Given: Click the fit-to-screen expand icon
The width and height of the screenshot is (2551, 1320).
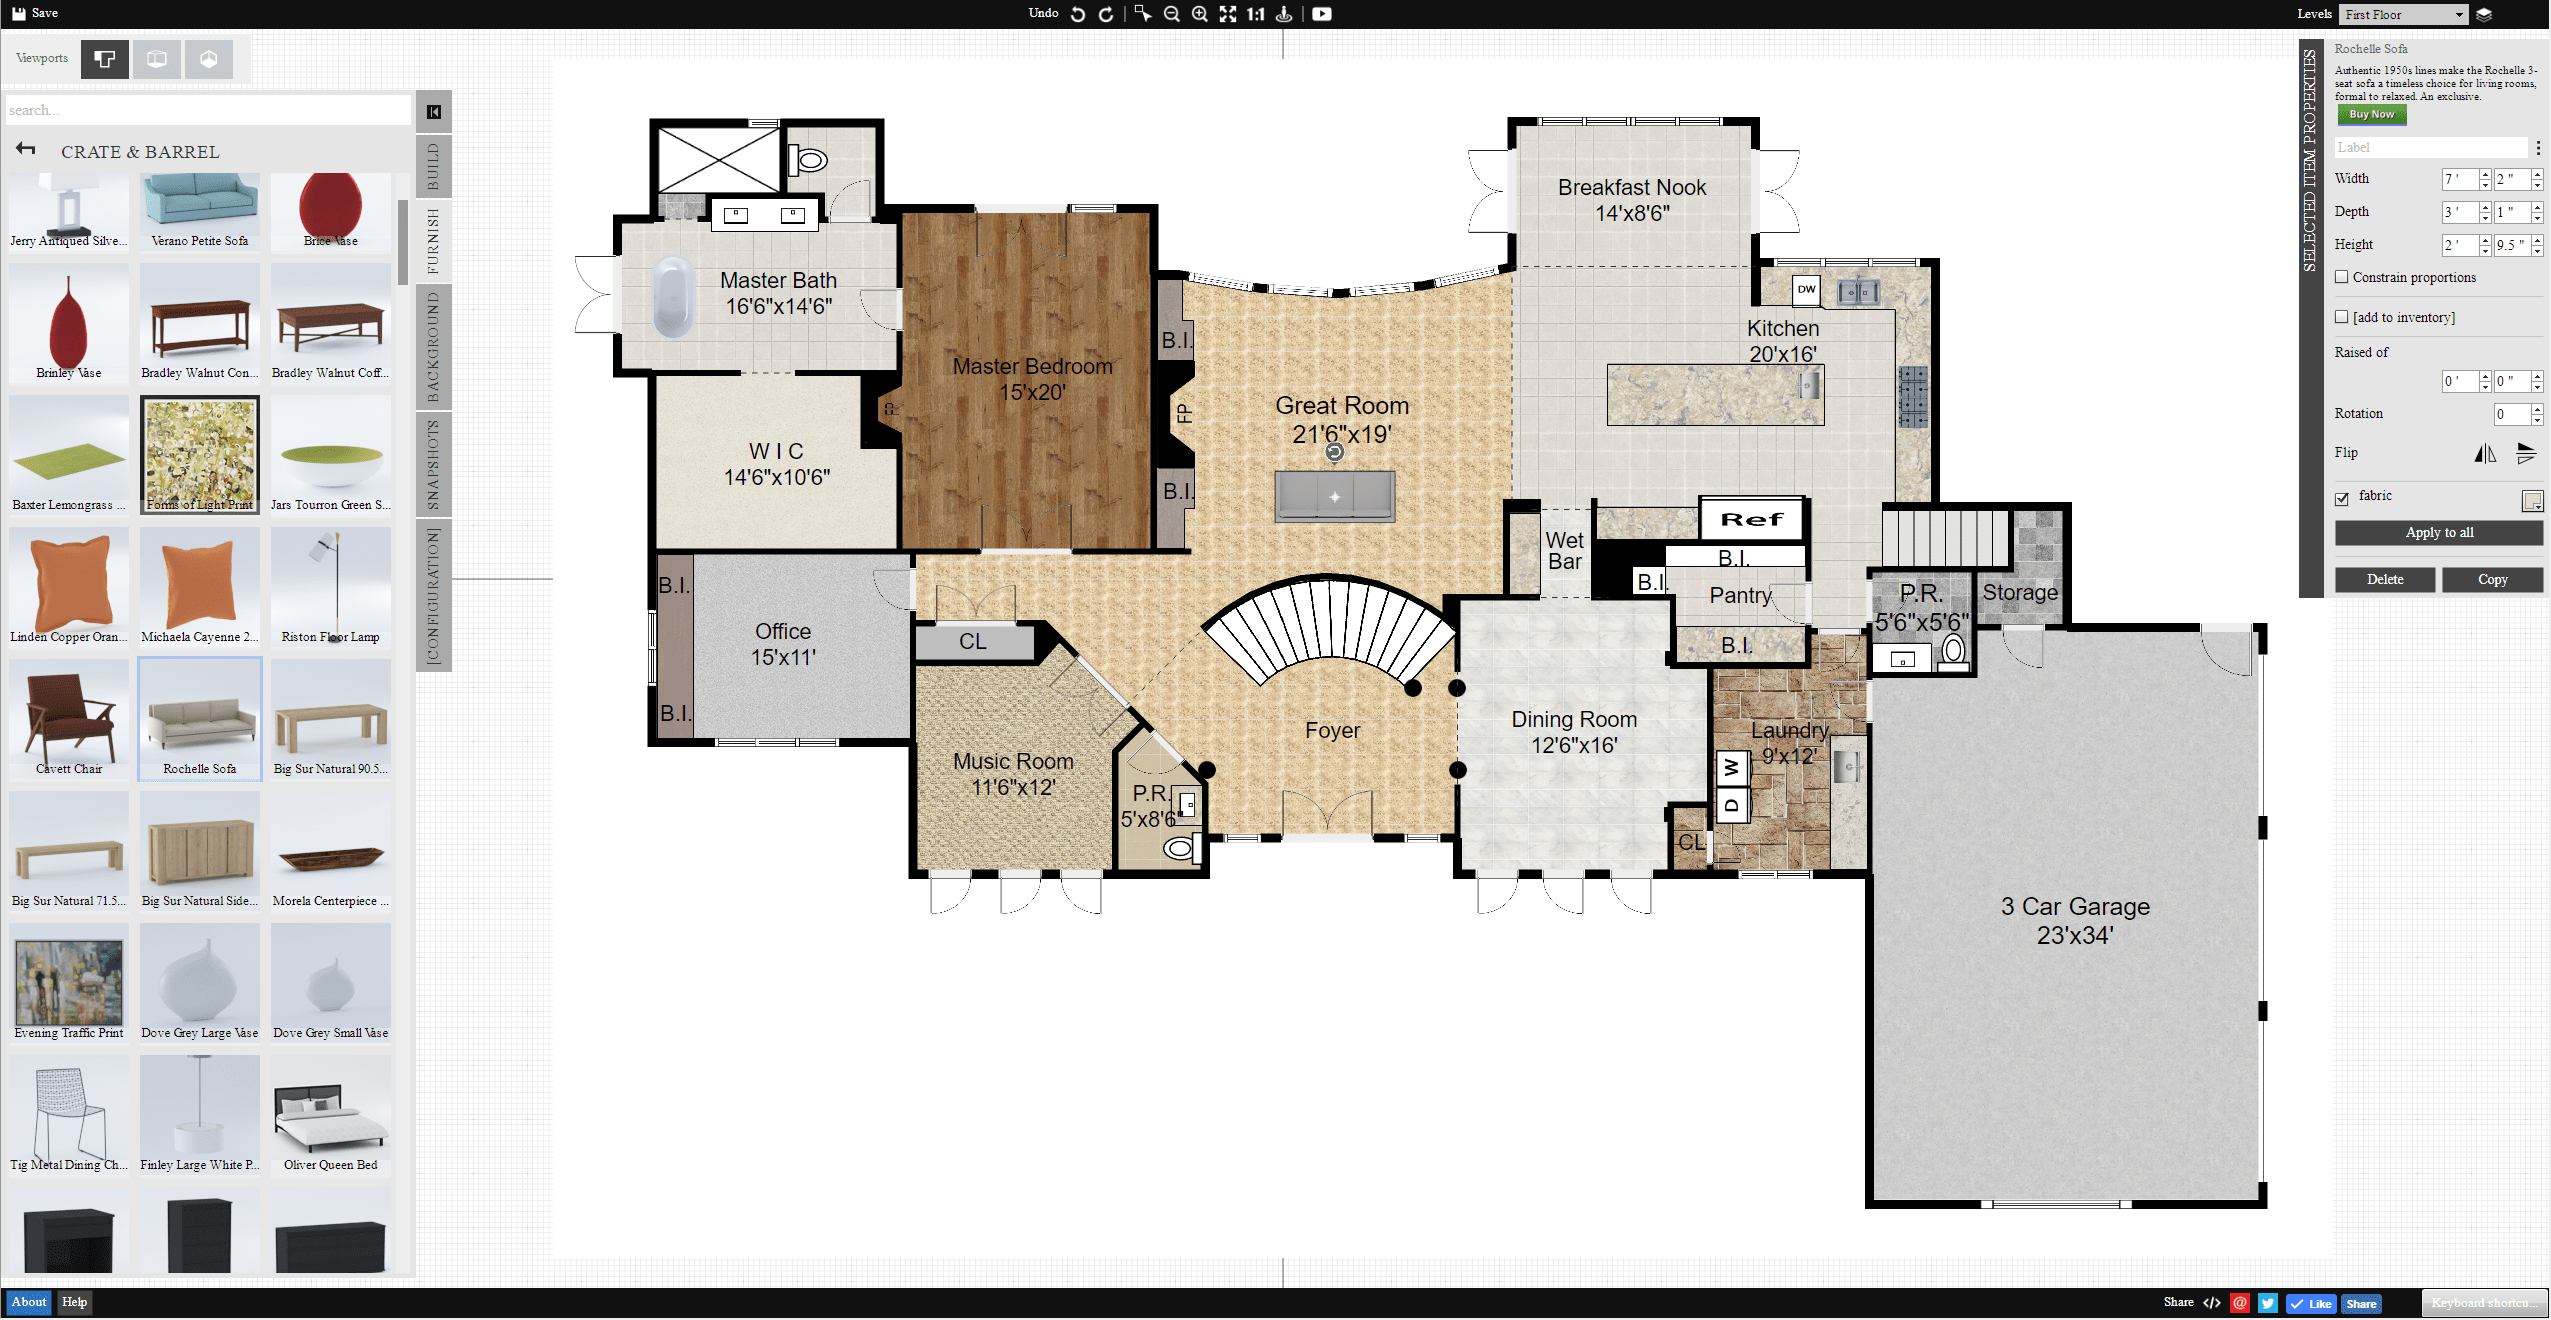Looking at the screenshot, I should pos(1227,14).
